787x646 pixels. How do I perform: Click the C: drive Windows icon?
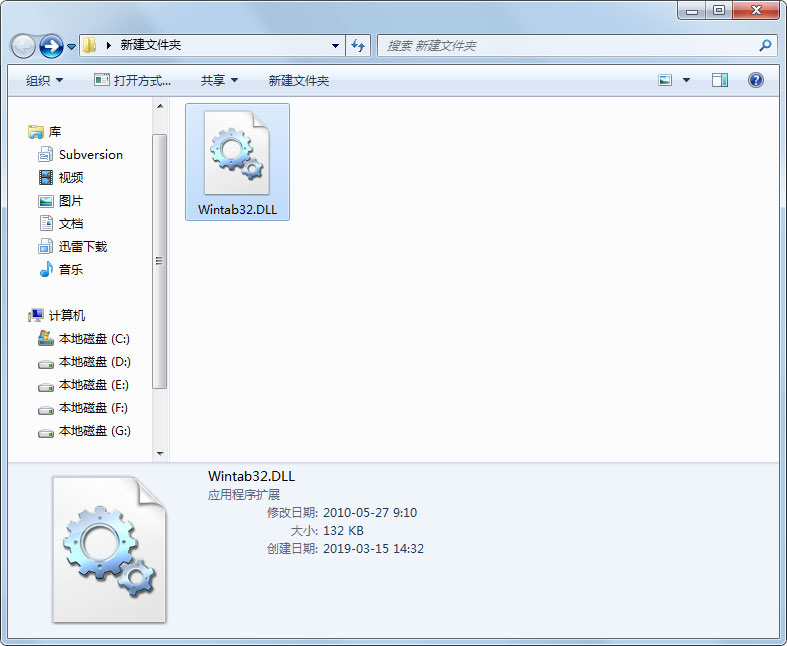(46, 338)
